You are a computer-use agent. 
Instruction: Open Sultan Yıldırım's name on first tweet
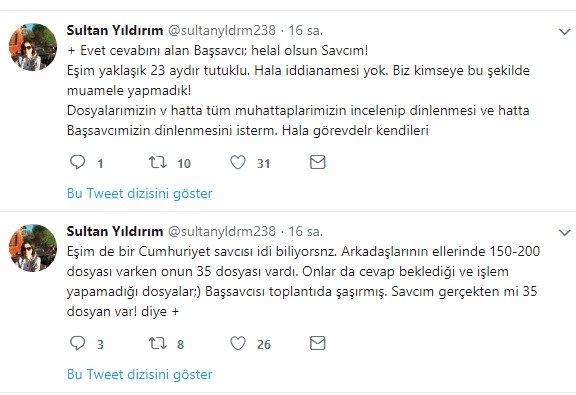pos(115,30)
